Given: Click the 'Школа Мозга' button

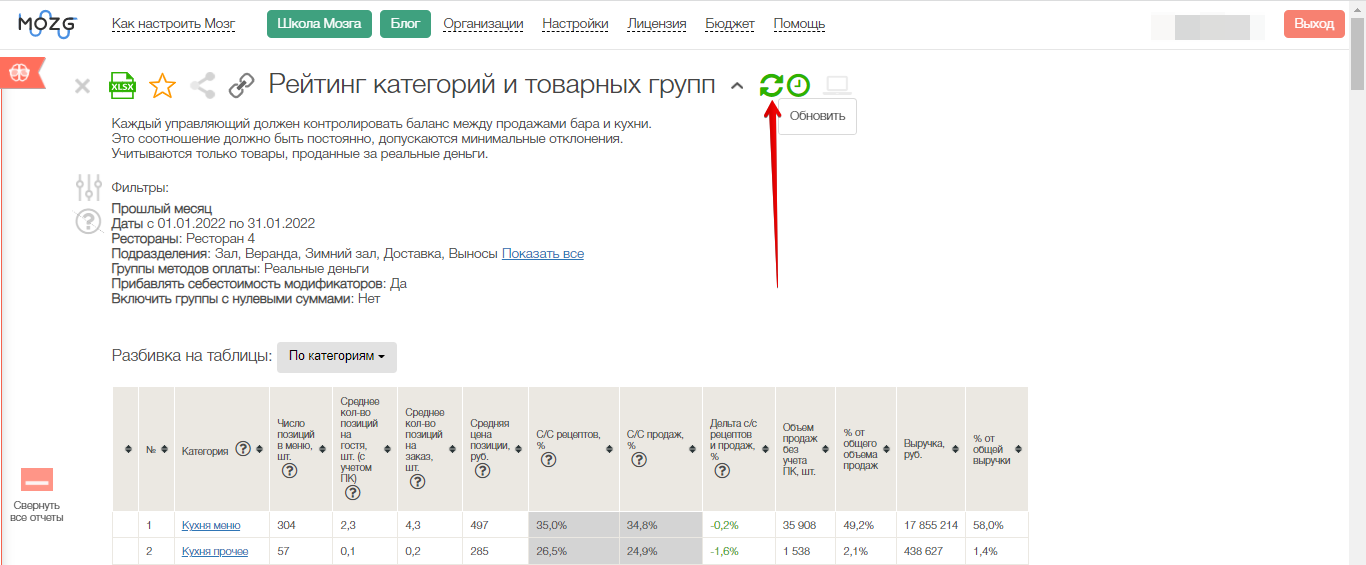Looking at the screenshot, I should click(319, 24).
